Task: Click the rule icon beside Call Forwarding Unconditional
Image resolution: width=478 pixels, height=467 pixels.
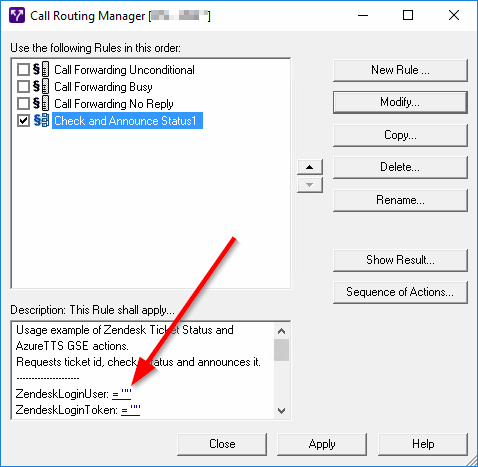Action: 41,70
